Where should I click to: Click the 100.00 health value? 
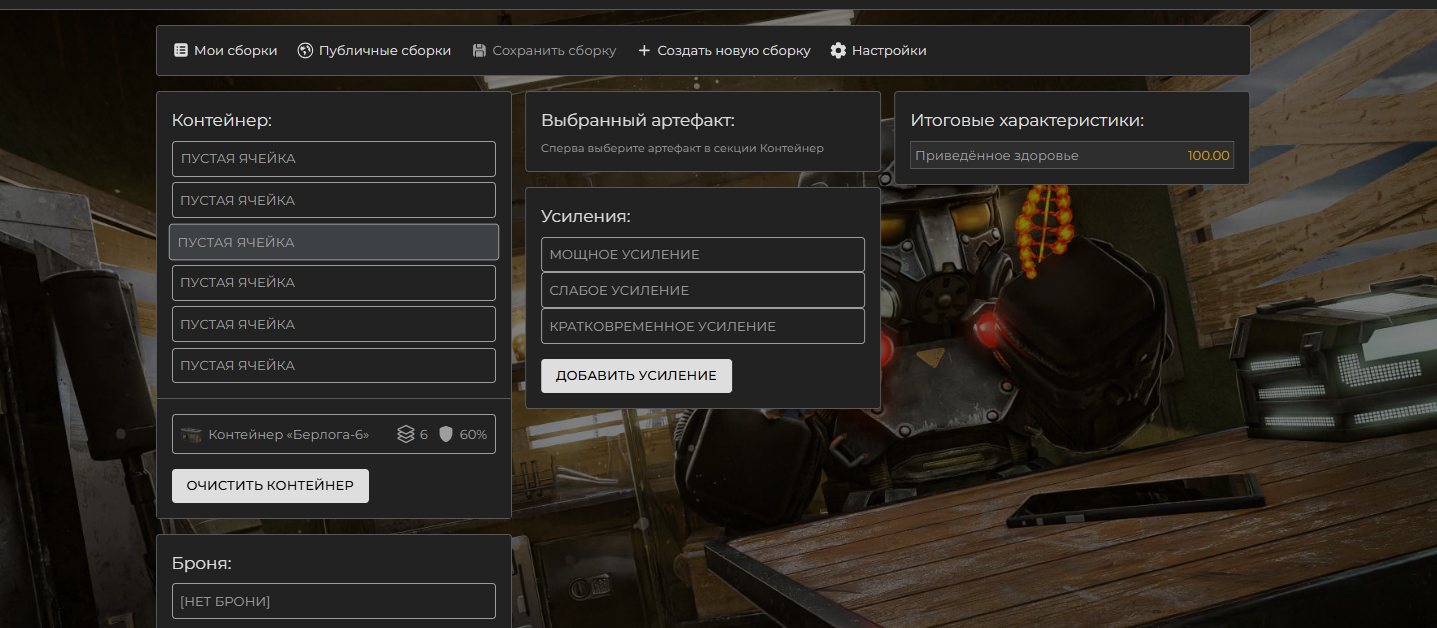click(1208, 155)
